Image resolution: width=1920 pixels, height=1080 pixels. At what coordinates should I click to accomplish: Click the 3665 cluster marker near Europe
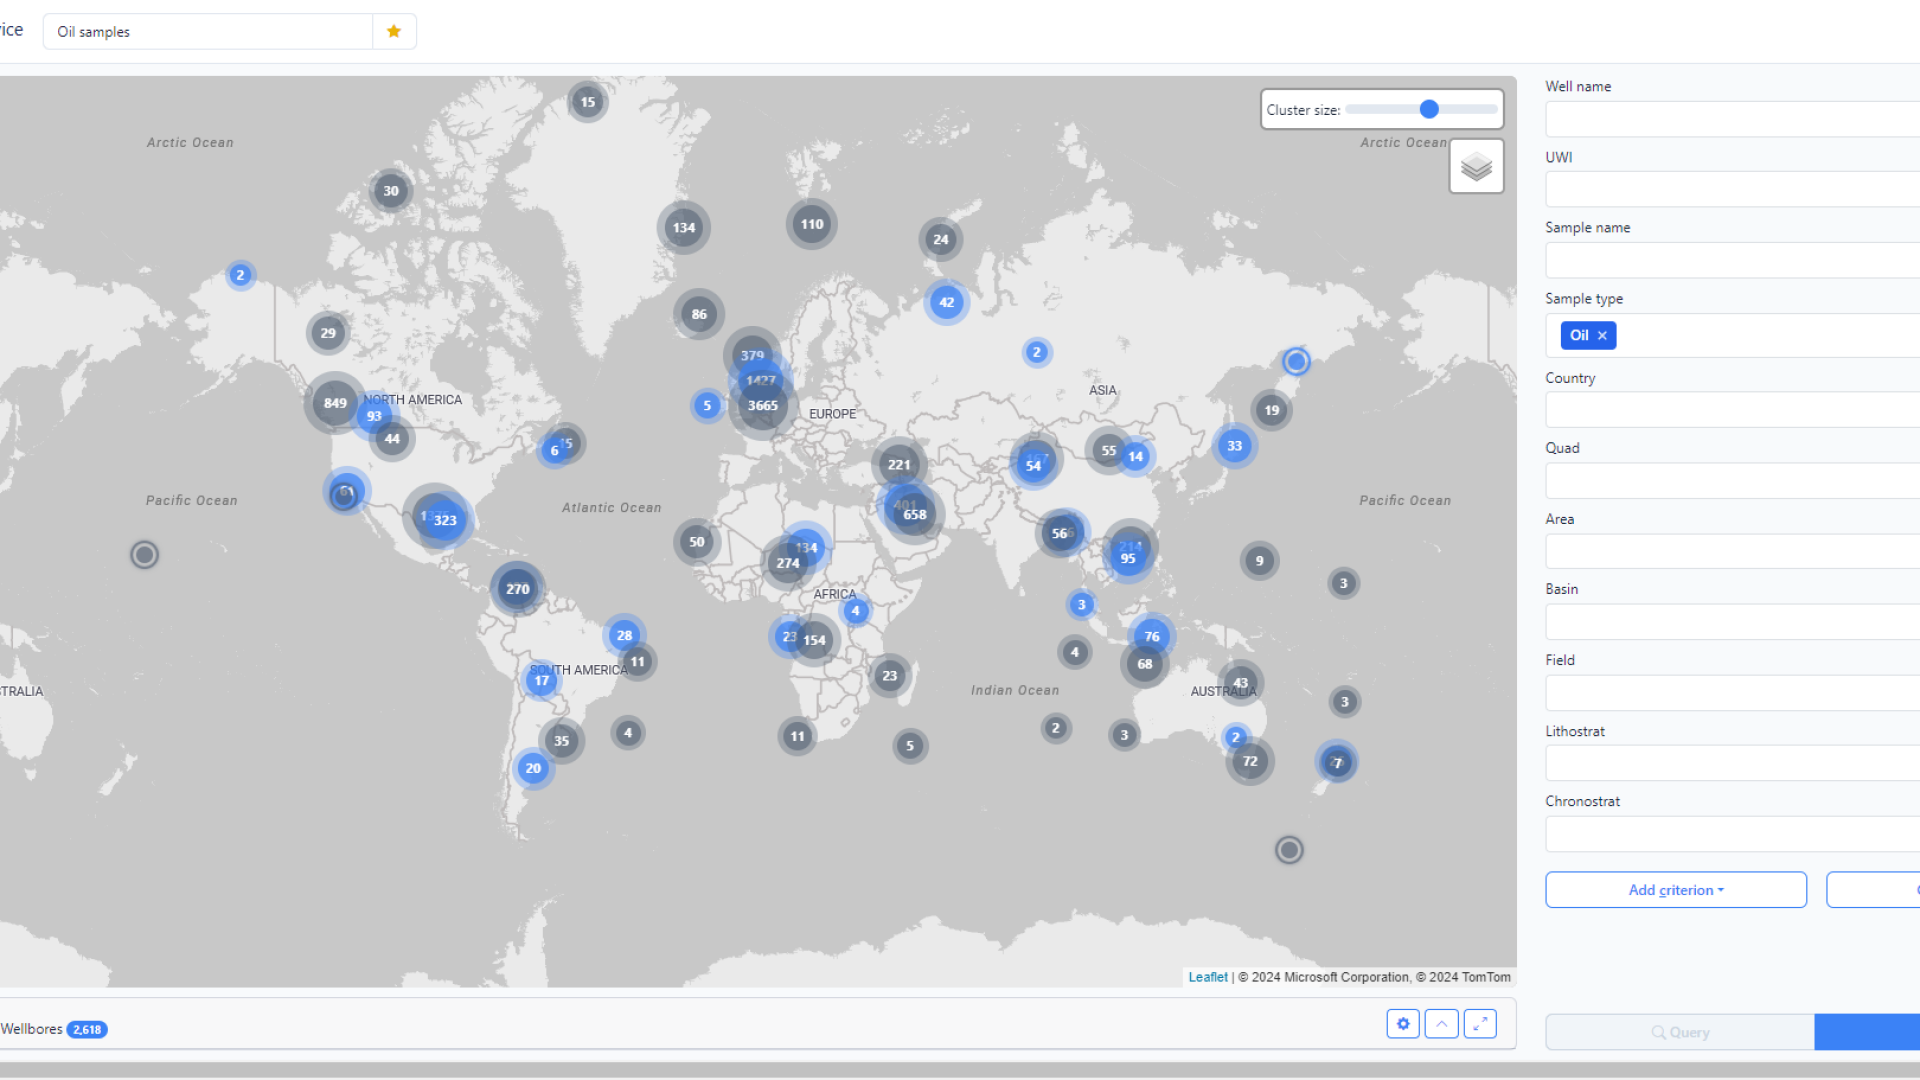(x=763, y=406)
